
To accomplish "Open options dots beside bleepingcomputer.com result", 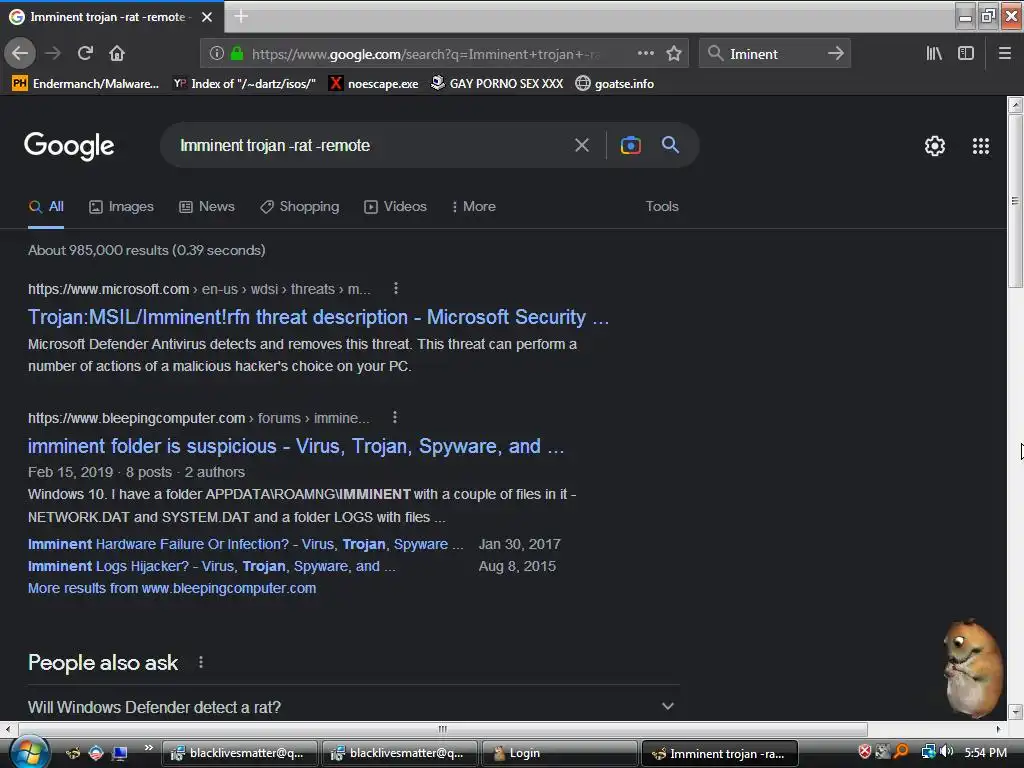I will pos(394,417).
